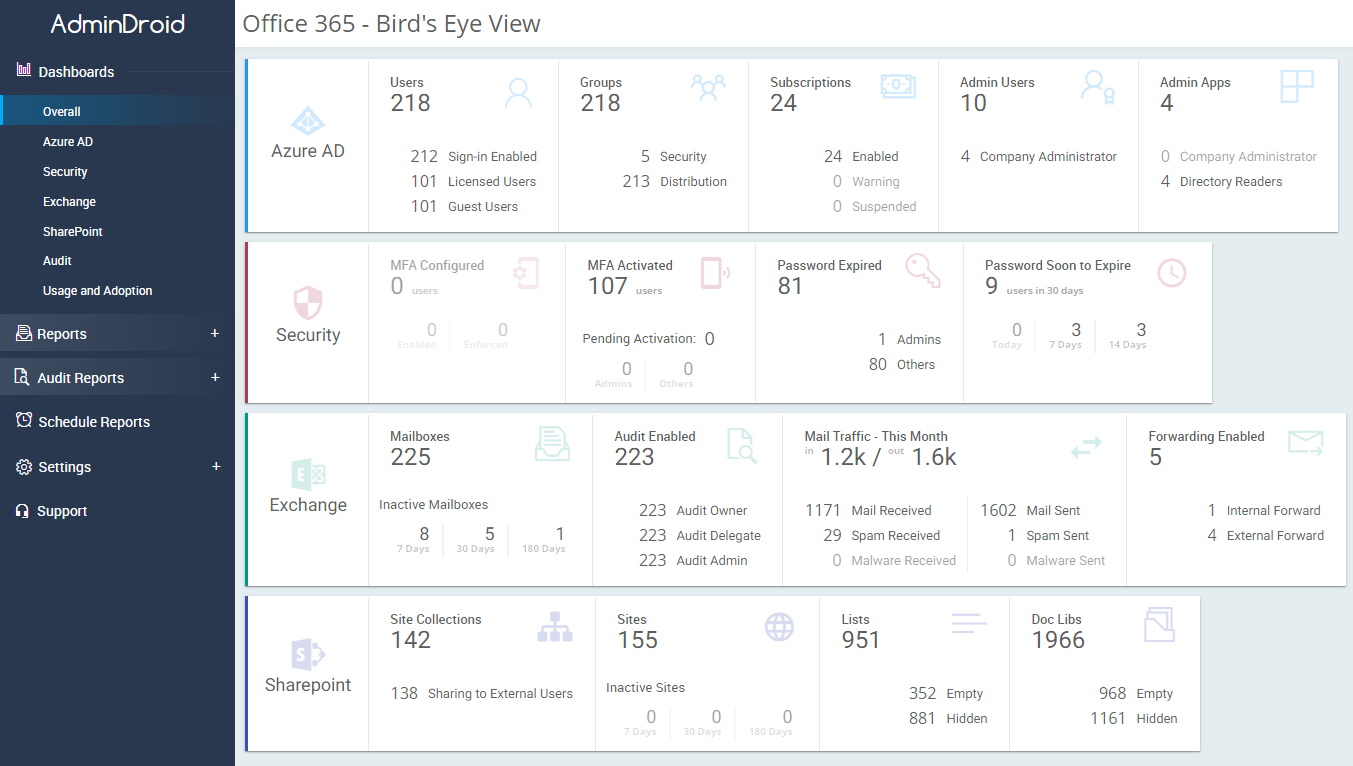
Task: Click the Mailboxes inbox tray icon
Action: (552, 443)
